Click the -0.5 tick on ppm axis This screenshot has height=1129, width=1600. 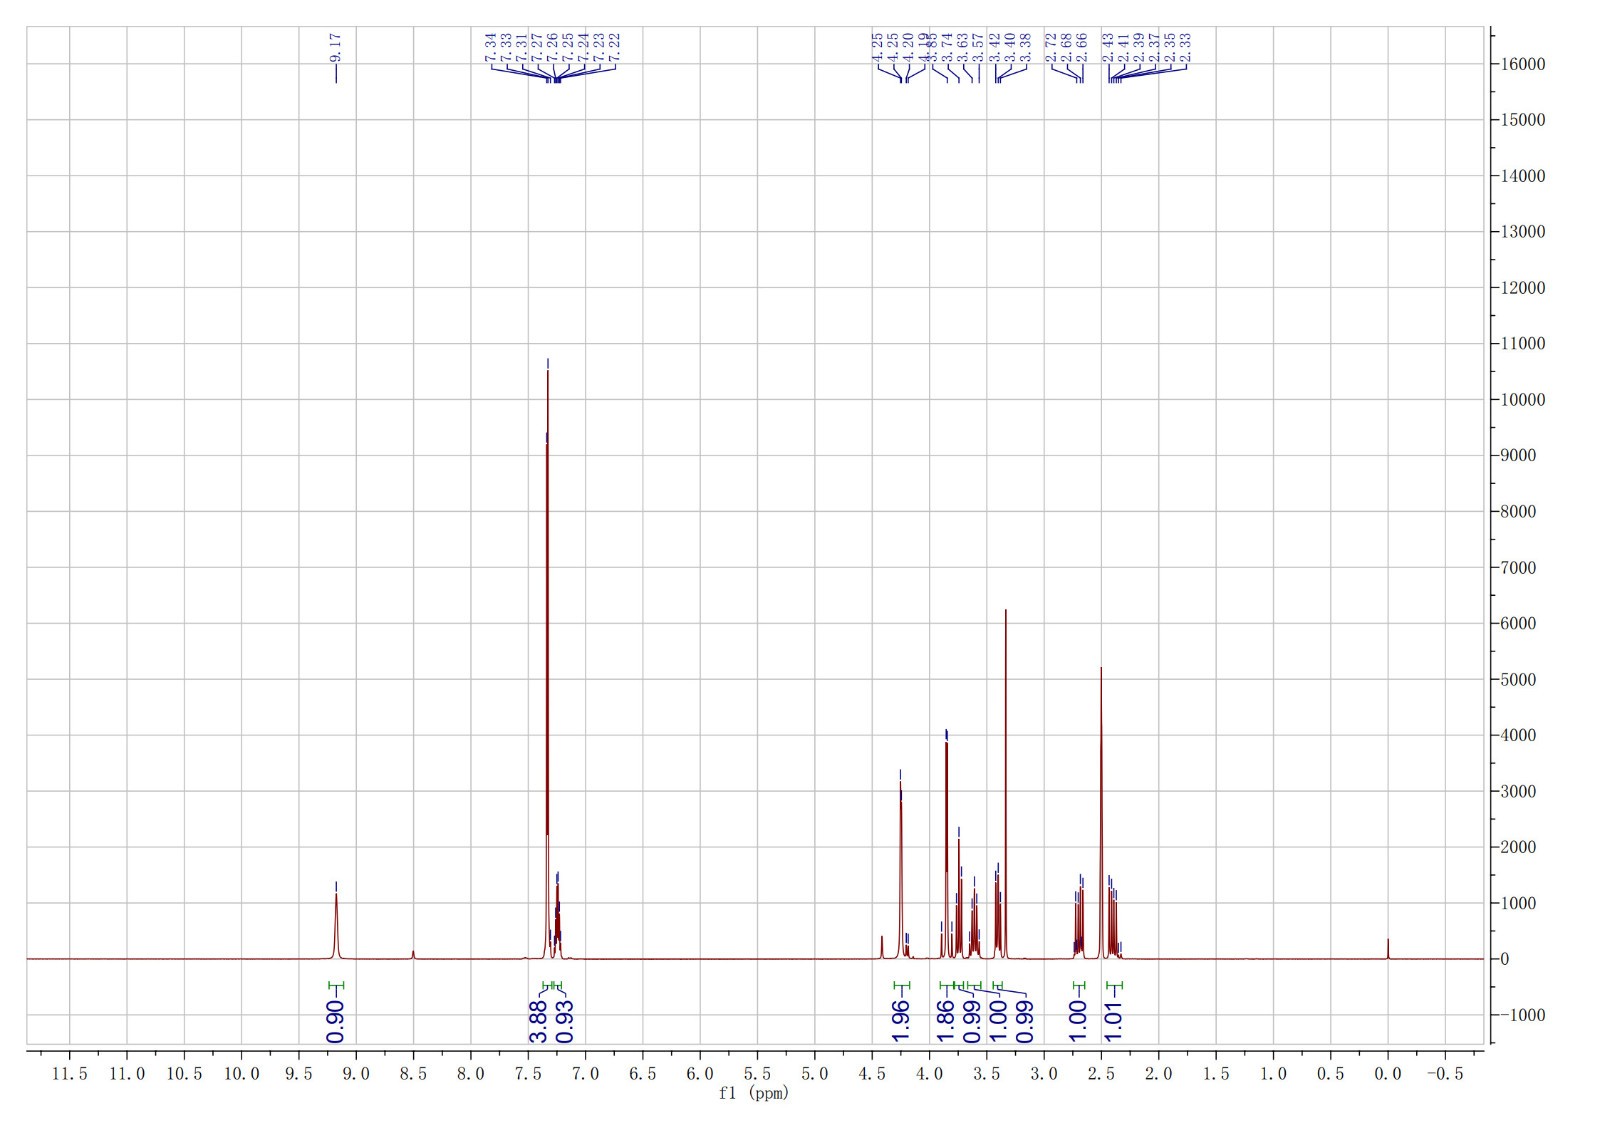click(x=1444, y=1074)
